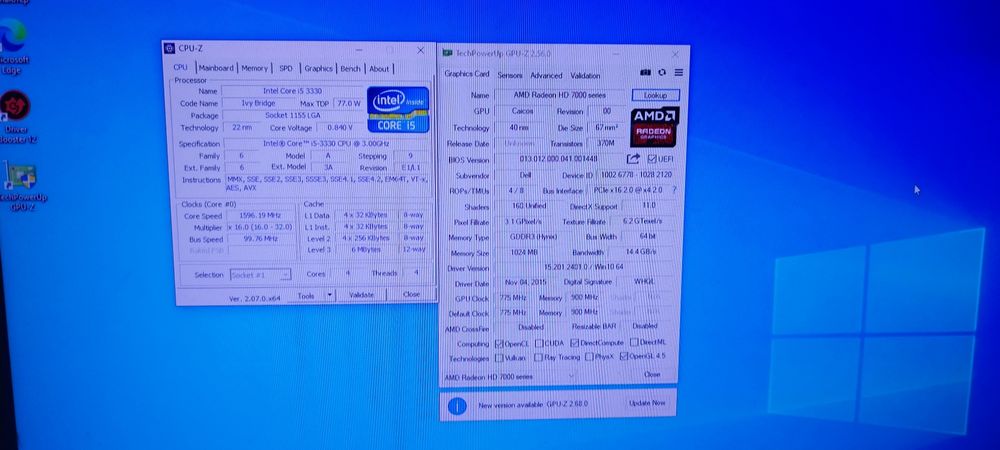The width and height of the screenshot is (1000, 450).
Task: Click the Update Now button
Action: point(647,403)
